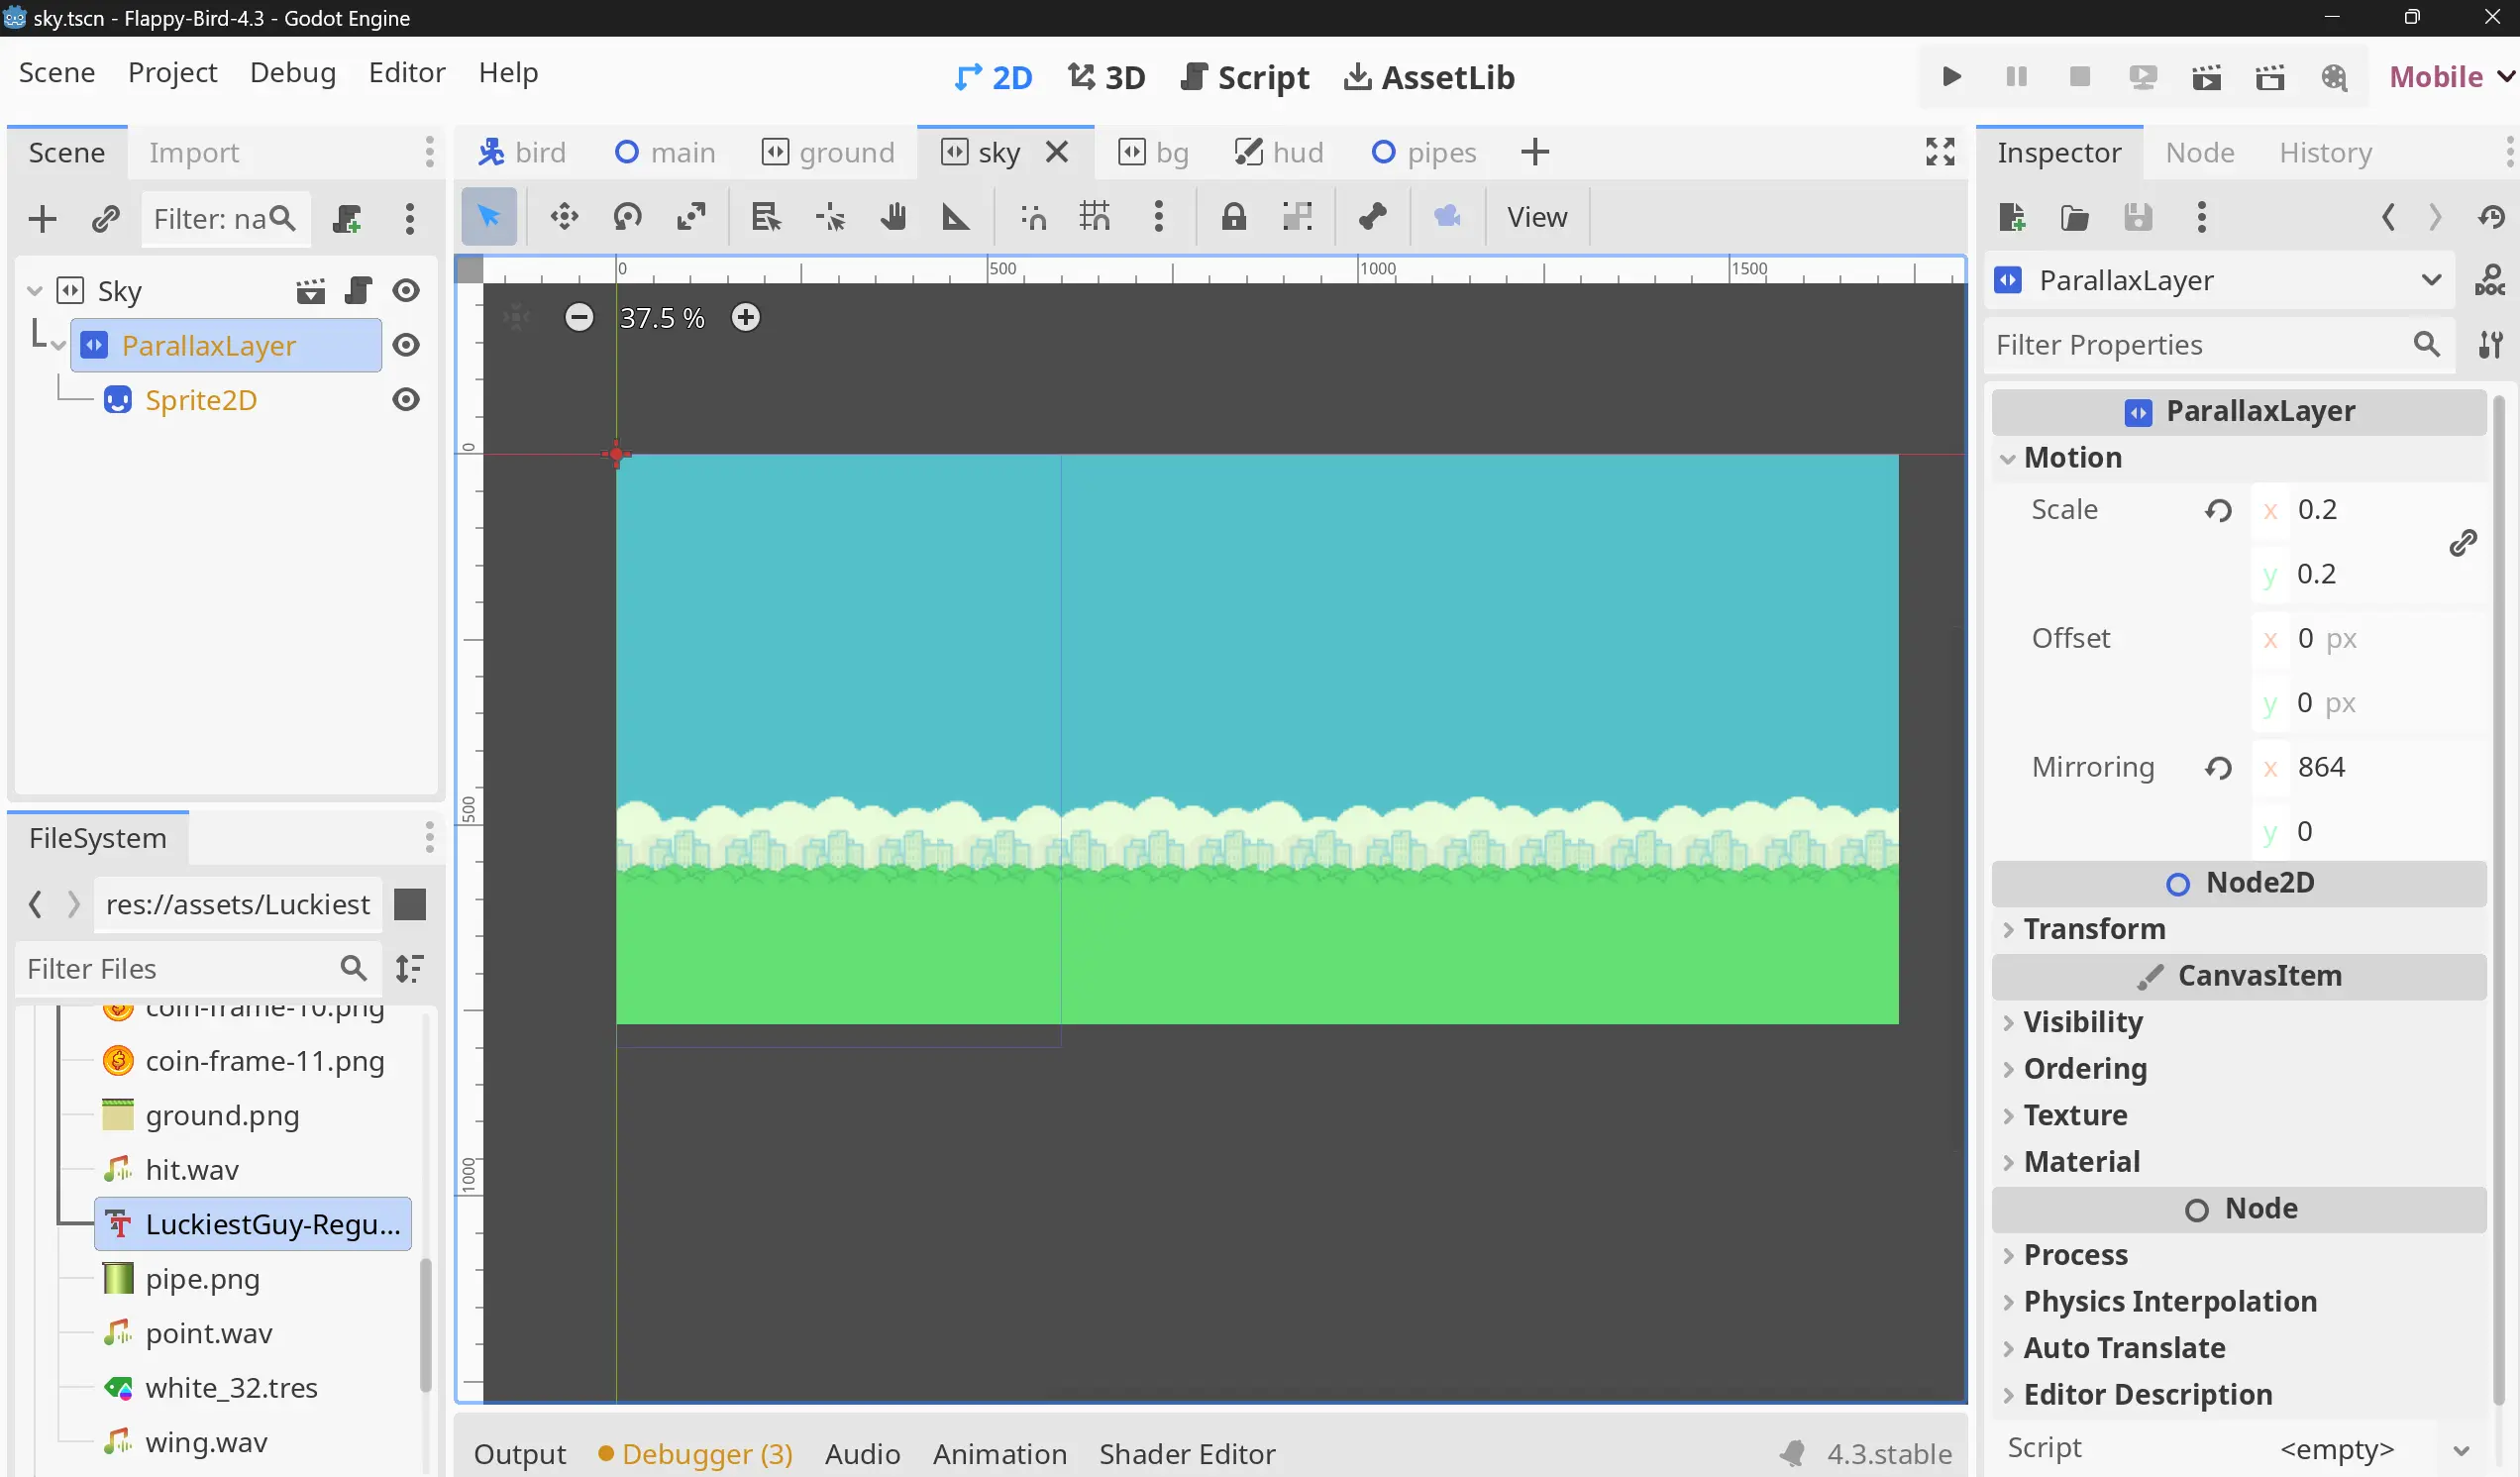Open the Debug menu
2520x1477 pixels.
point(293,73)
